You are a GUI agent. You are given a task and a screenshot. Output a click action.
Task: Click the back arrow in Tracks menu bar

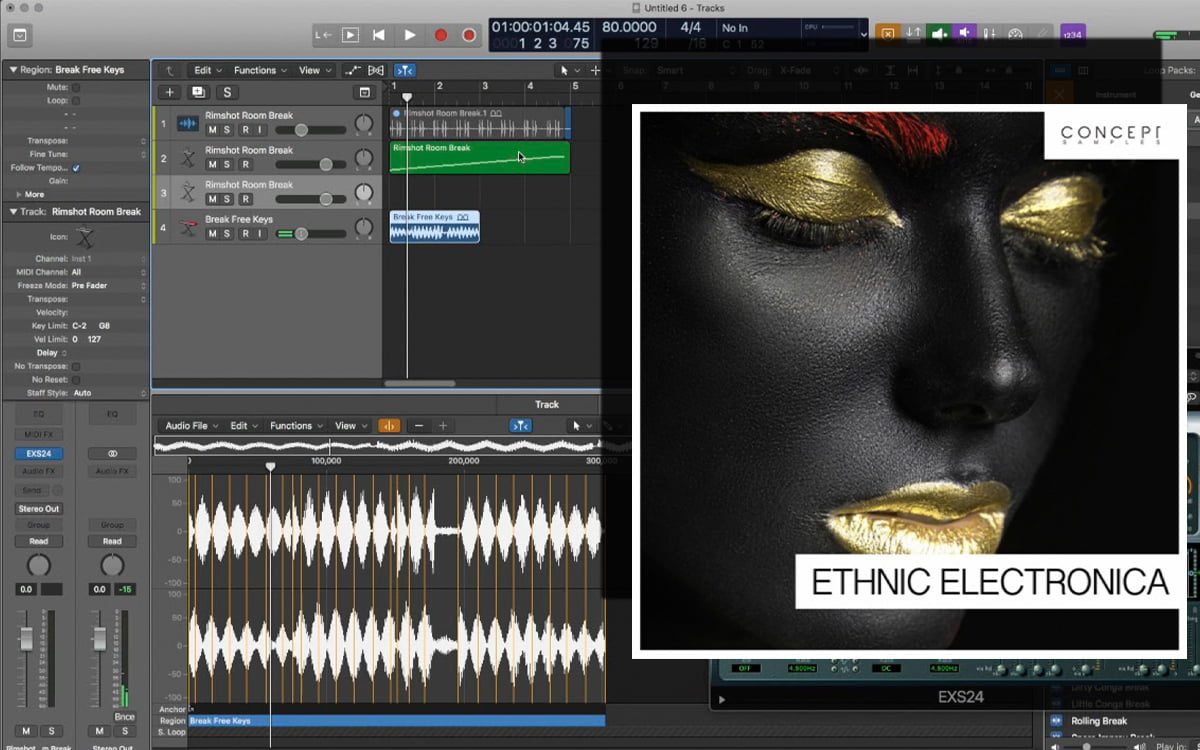tap(170, 70)
